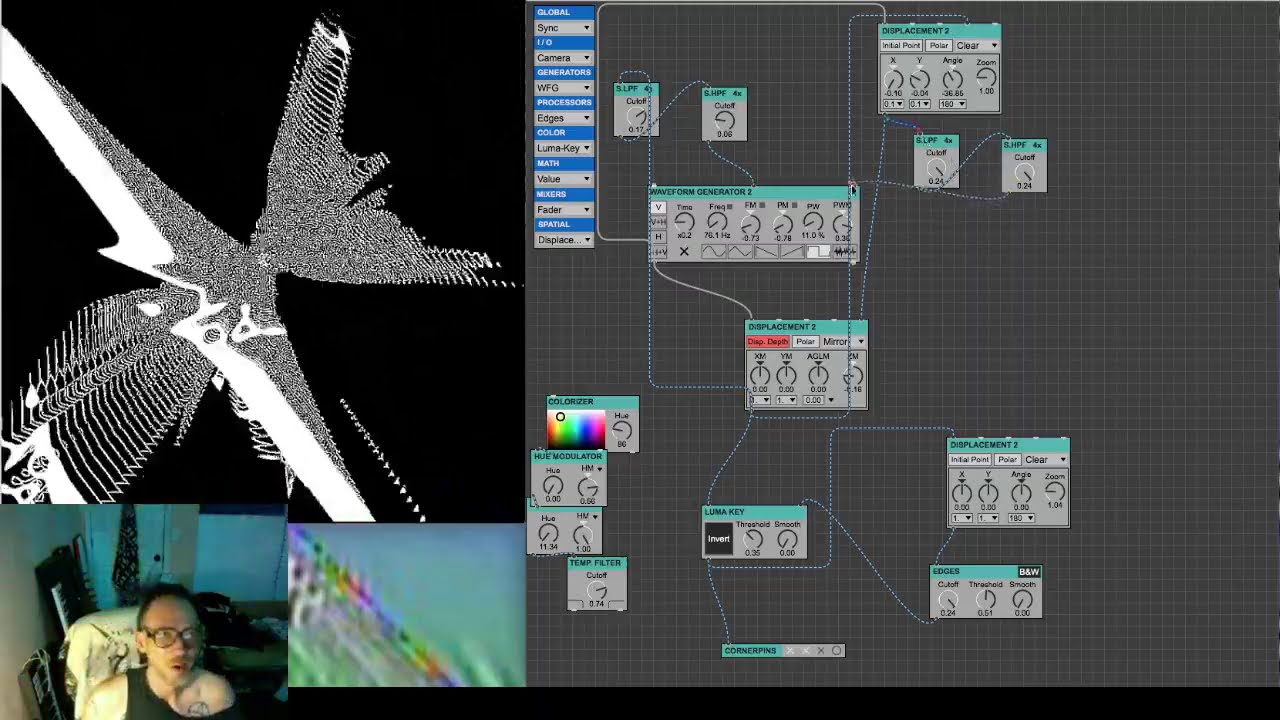This screenshot has height=720, width=1280.
Task: Click Initial Point on top Displacement 2
Action: (x=901, y=46)
